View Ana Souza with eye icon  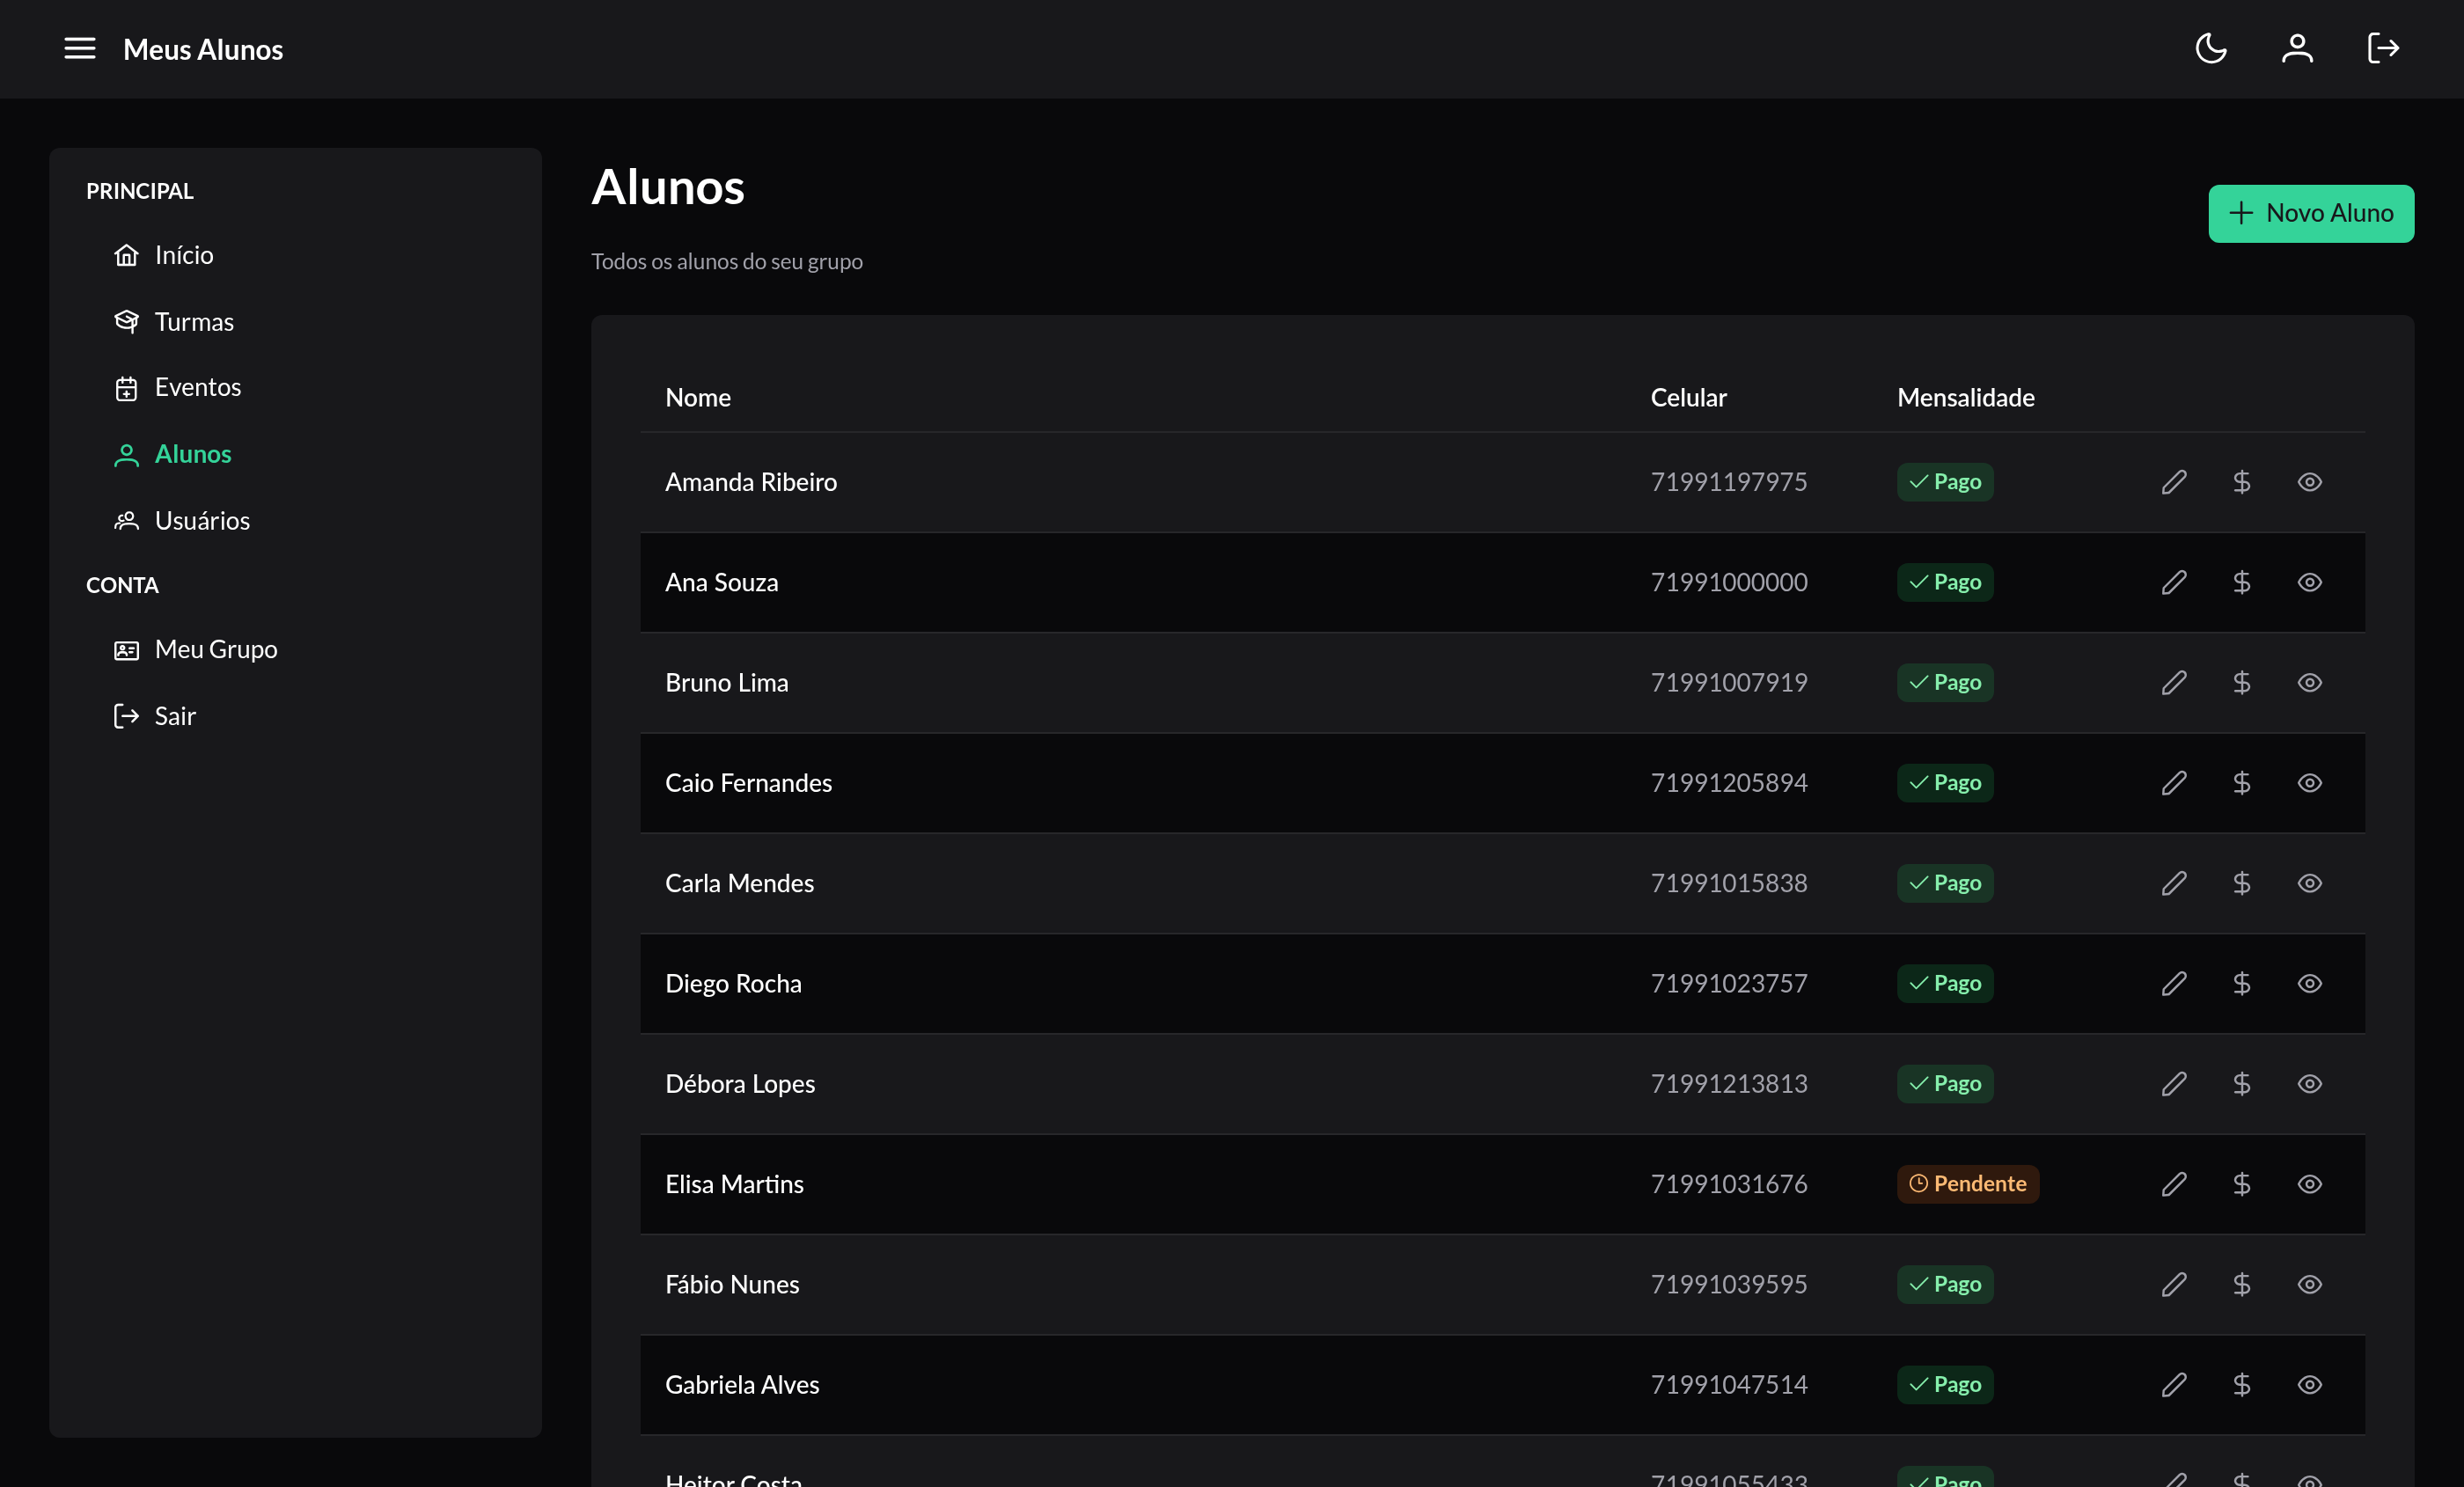coord(2309,582)
